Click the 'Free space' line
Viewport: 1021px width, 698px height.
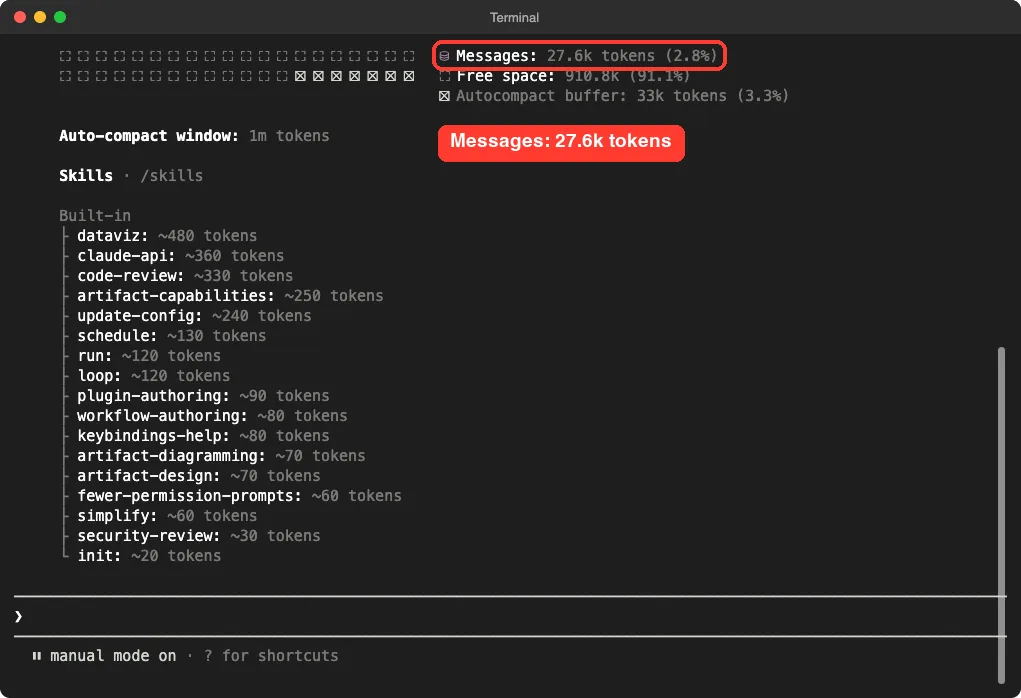[x=564, y=76]
